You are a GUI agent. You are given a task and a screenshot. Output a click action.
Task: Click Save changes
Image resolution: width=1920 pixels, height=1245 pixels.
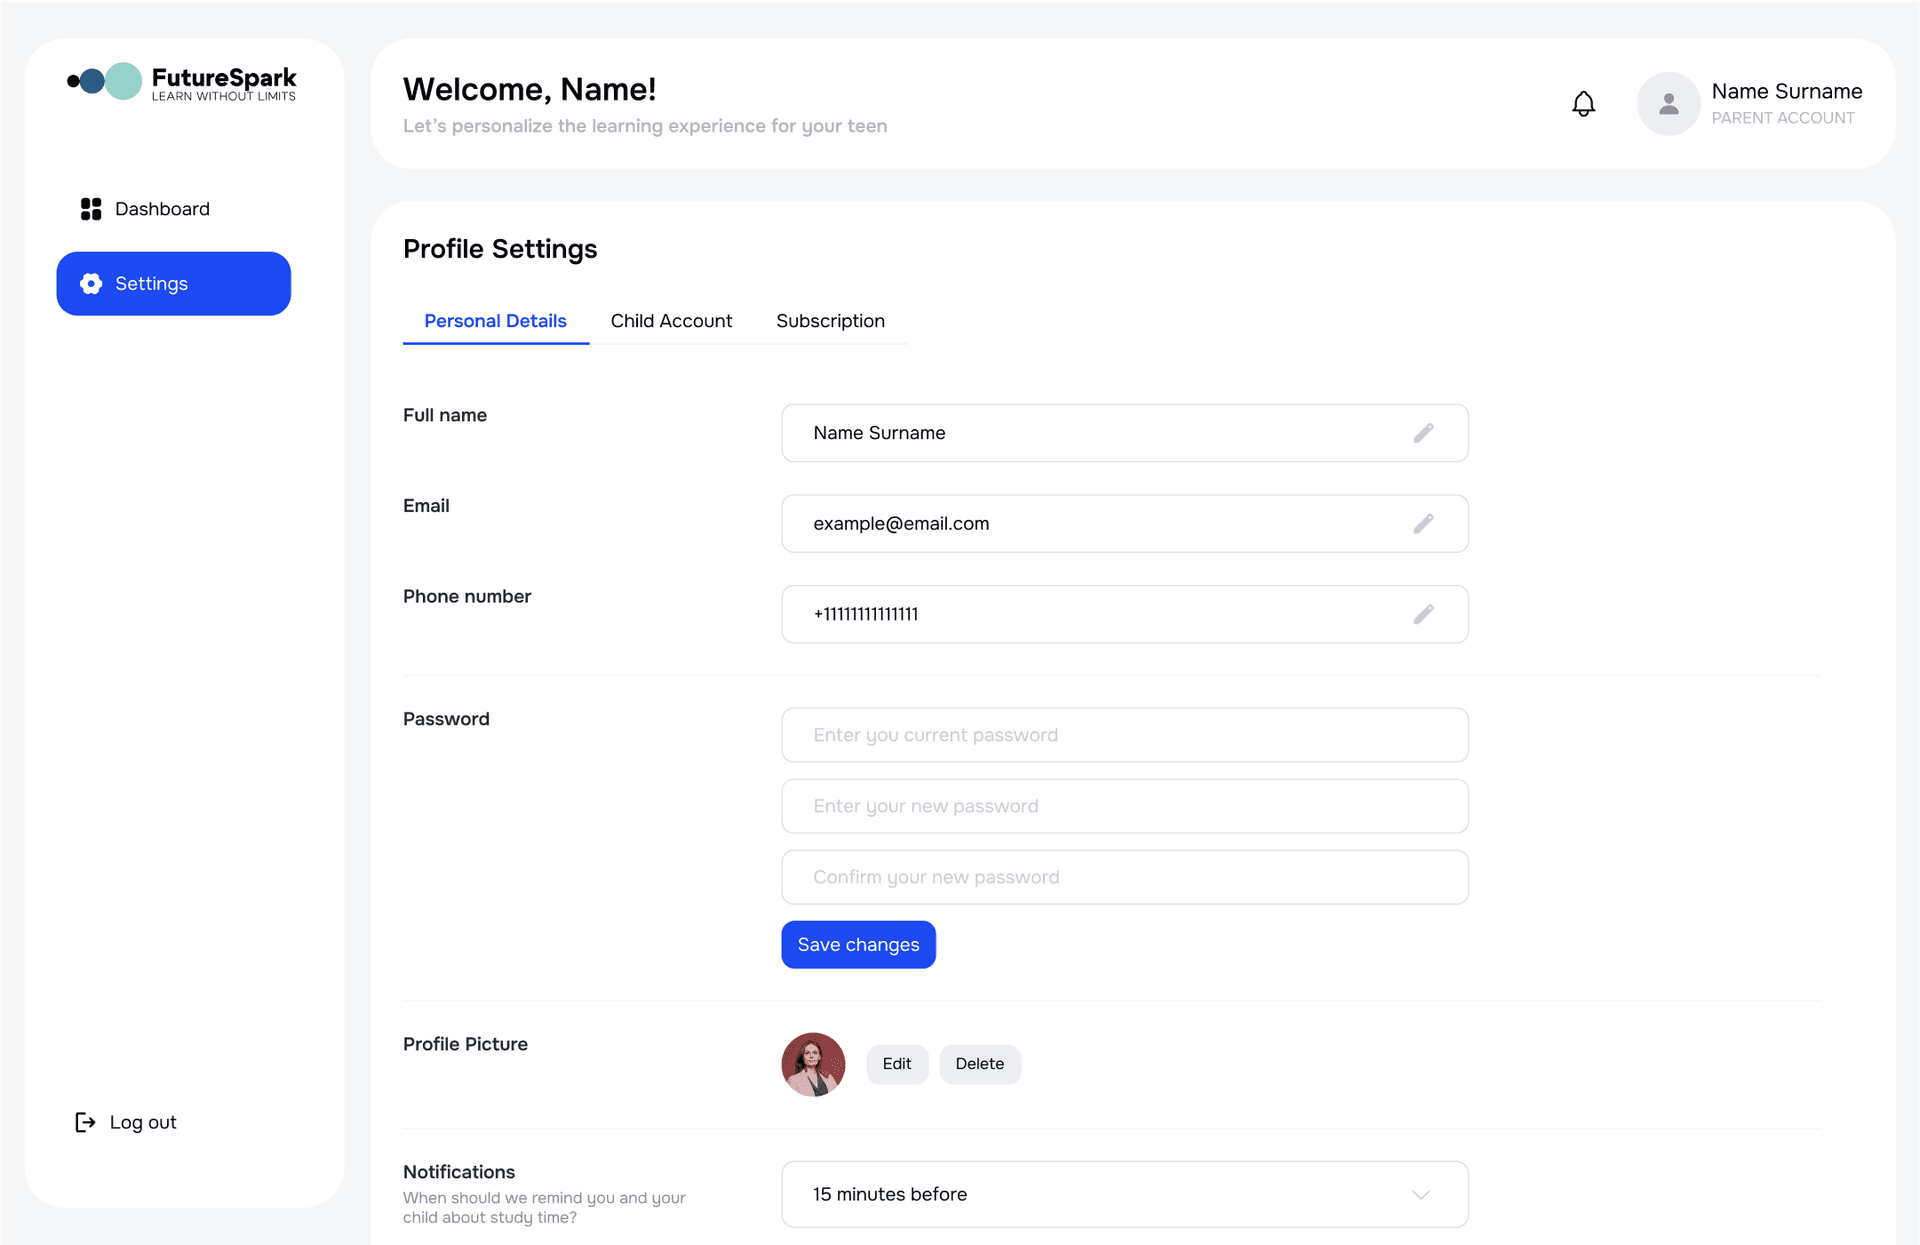click(x=857, y=944)
